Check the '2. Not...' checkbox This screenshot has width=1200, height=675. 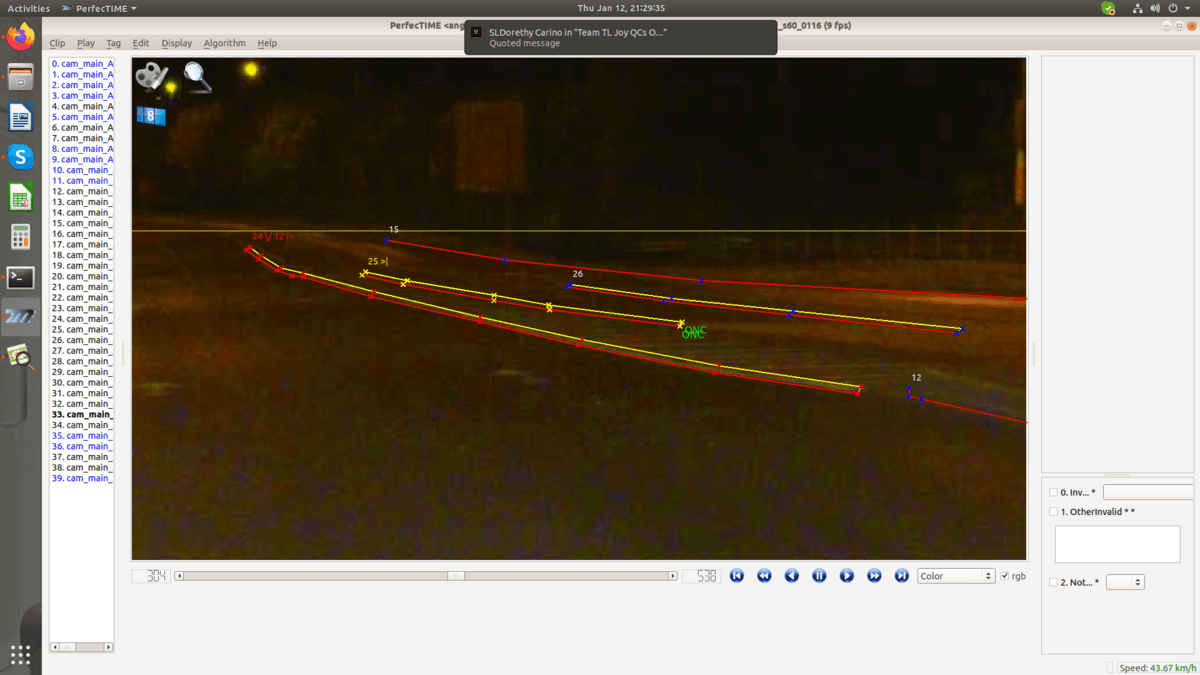1053,582
